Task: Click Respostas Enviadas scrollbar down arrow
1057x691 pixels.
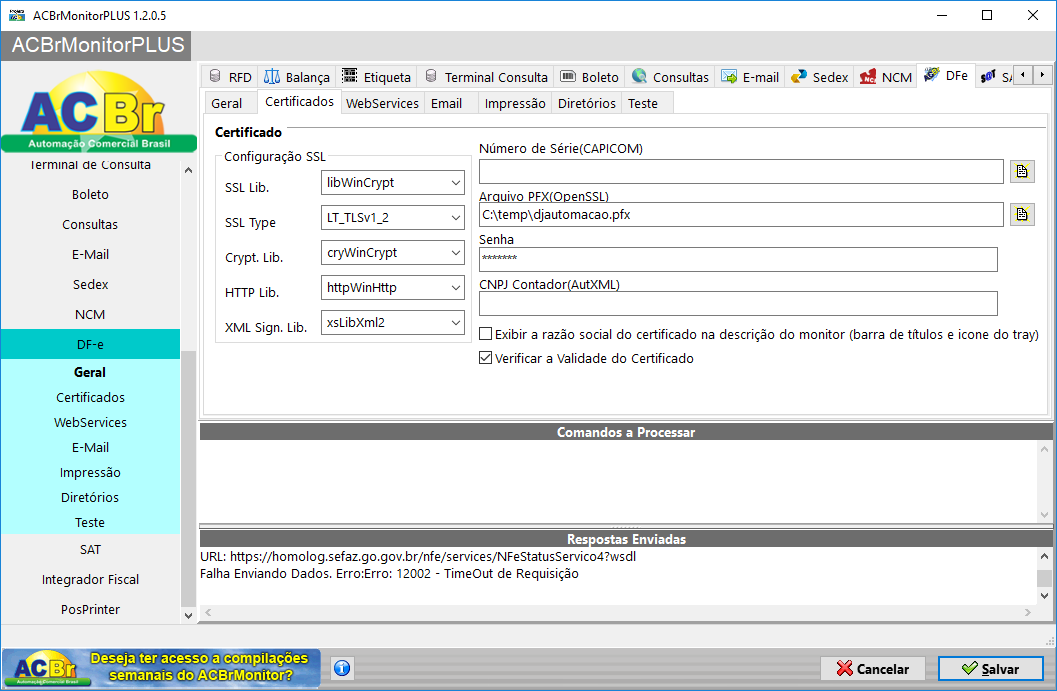Action: tap(1044, 595)
